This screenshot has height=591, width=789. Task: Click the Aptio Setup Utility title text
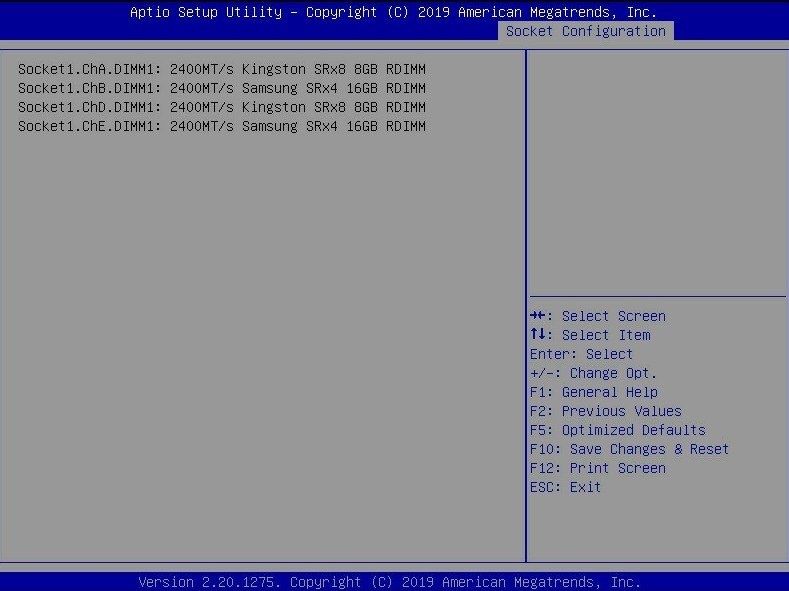[x=393, y=12]
